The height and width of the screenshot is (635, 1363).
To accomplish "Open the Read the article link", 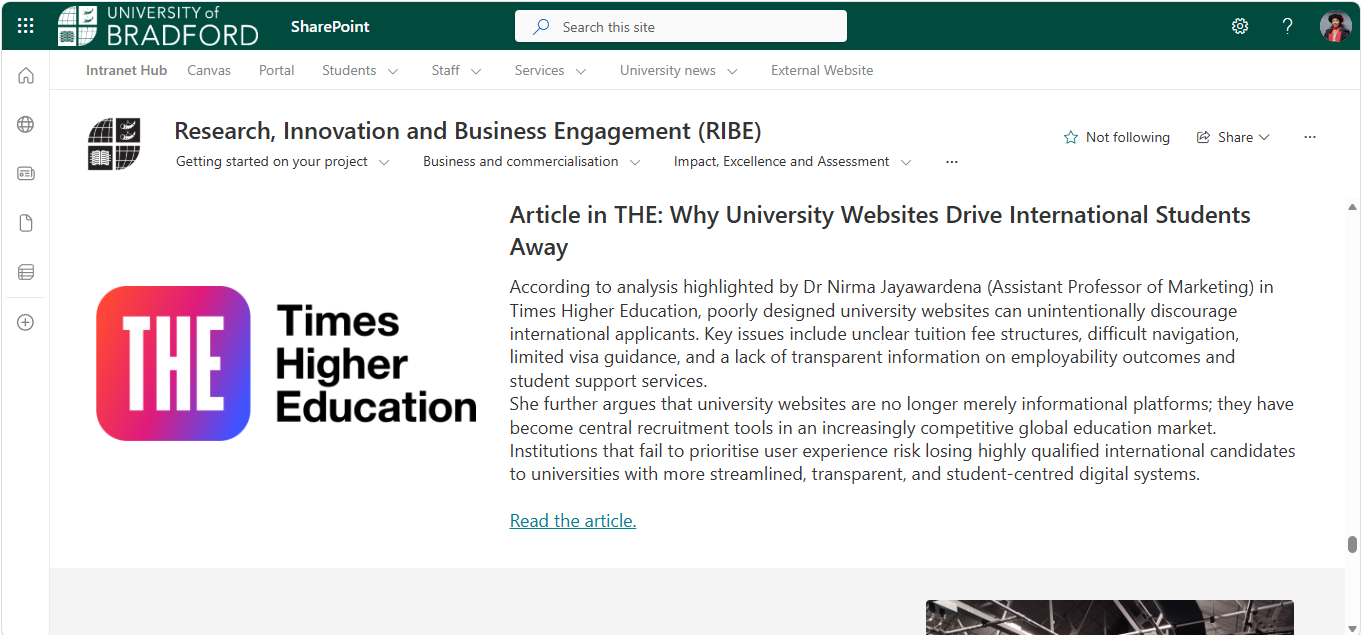I will click(573, 520).
